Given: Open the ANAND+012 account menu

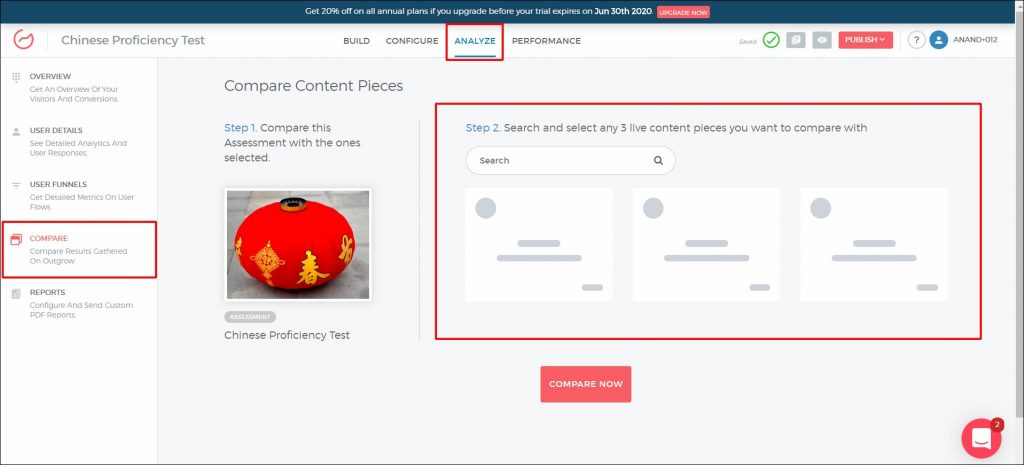Looking at the screenshot, I should (975, 41).
